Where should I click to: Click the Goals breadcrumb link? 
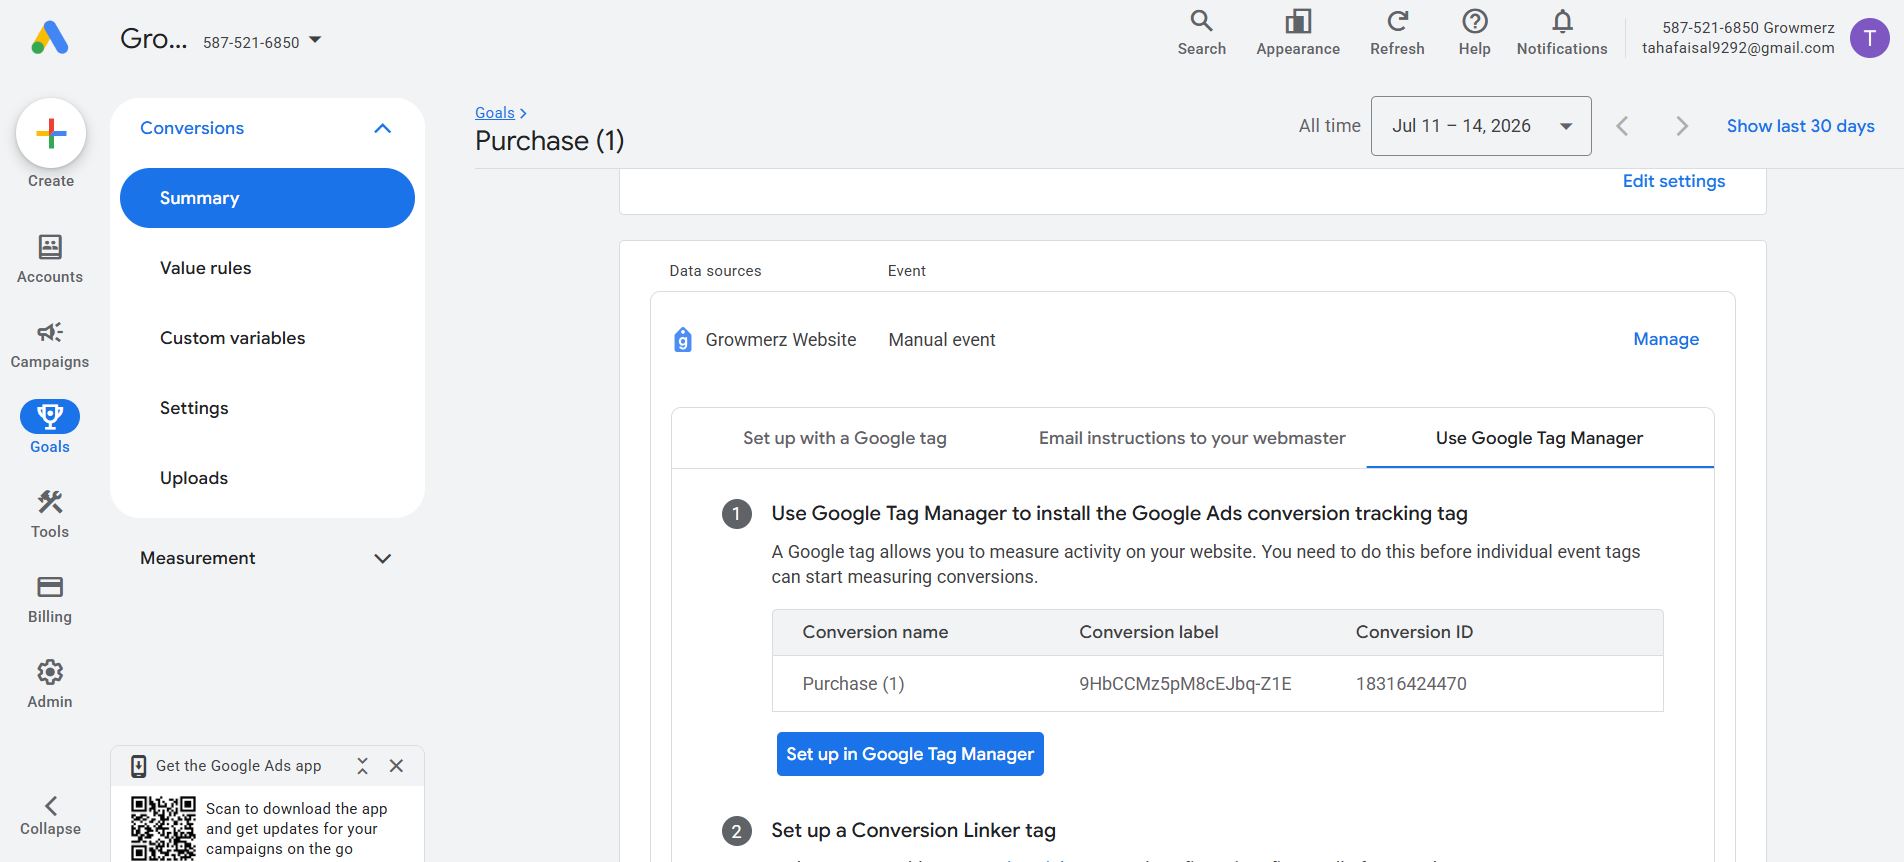coord(495,113)
